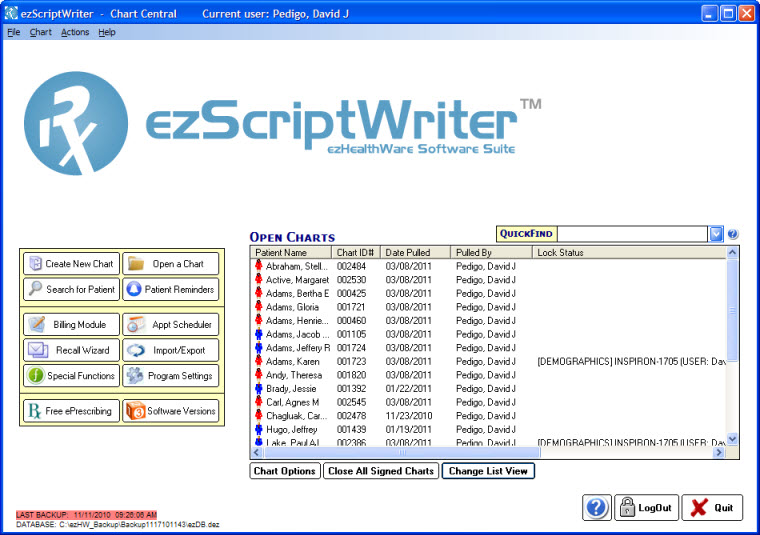Image resolution: width=760 pixels, height=535 pixels.
Task: Click date pulled 01/19/2011
Action: pos(409,429)
